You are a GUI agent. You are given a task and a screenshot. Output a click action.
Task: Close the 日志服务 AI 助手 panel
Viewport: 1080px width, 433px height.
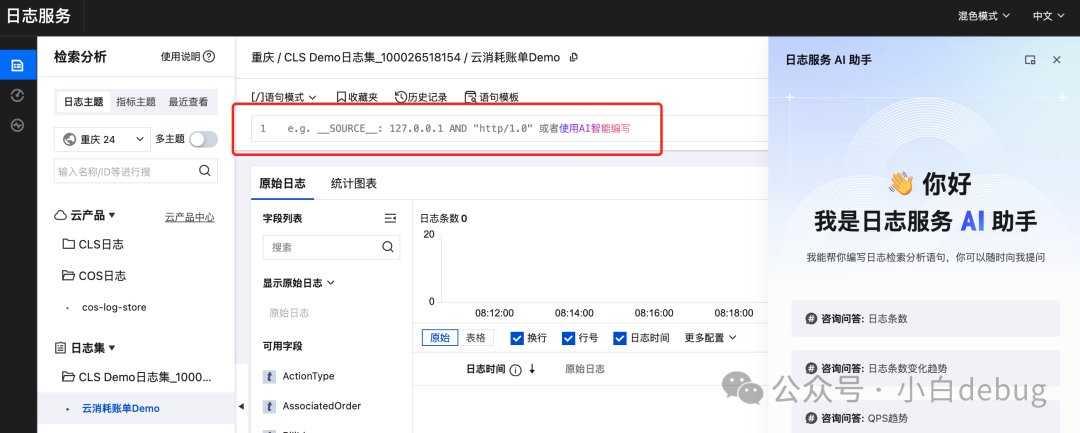(1057, 60)
